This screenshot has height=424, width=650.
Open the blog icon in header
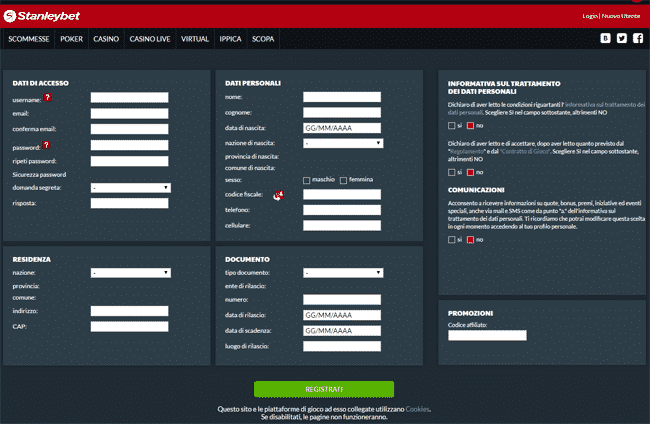click(605, 39)
